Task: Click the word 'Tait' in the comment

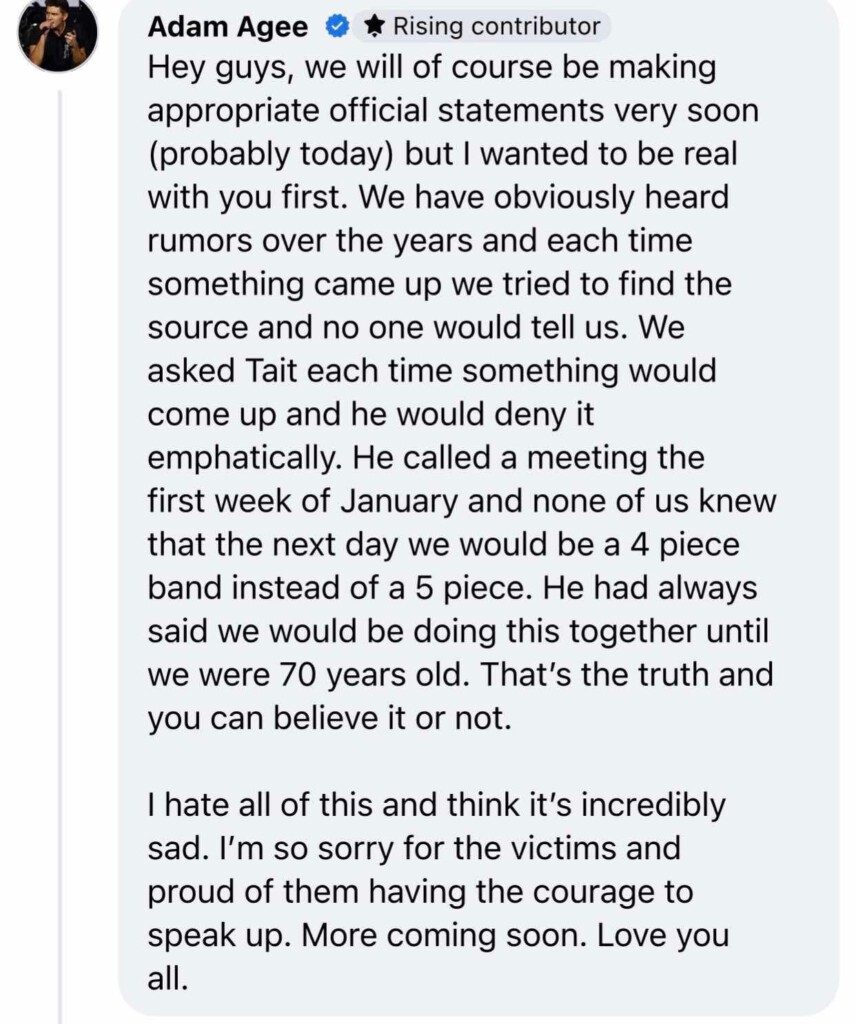Action: [272, 370]
